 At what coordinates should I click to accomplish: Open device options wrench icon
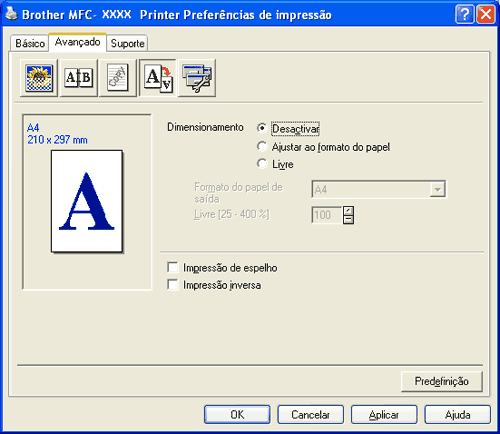197,78
